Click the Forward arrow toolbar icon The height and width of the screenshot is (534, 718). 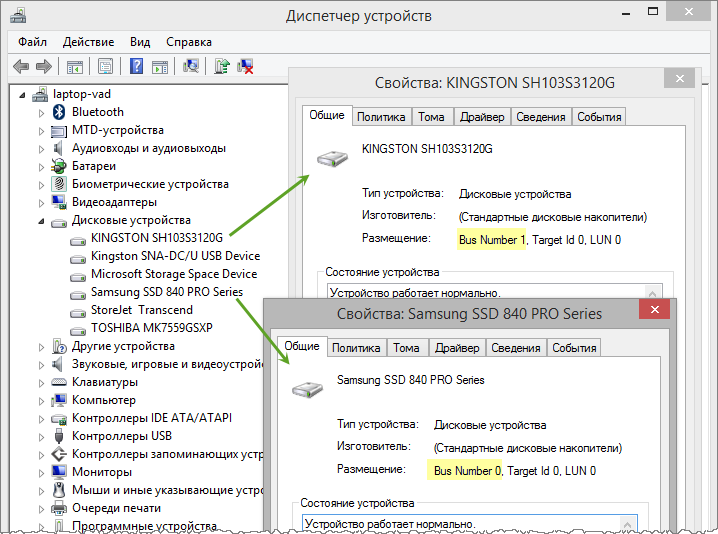click(x=44, y=66)
